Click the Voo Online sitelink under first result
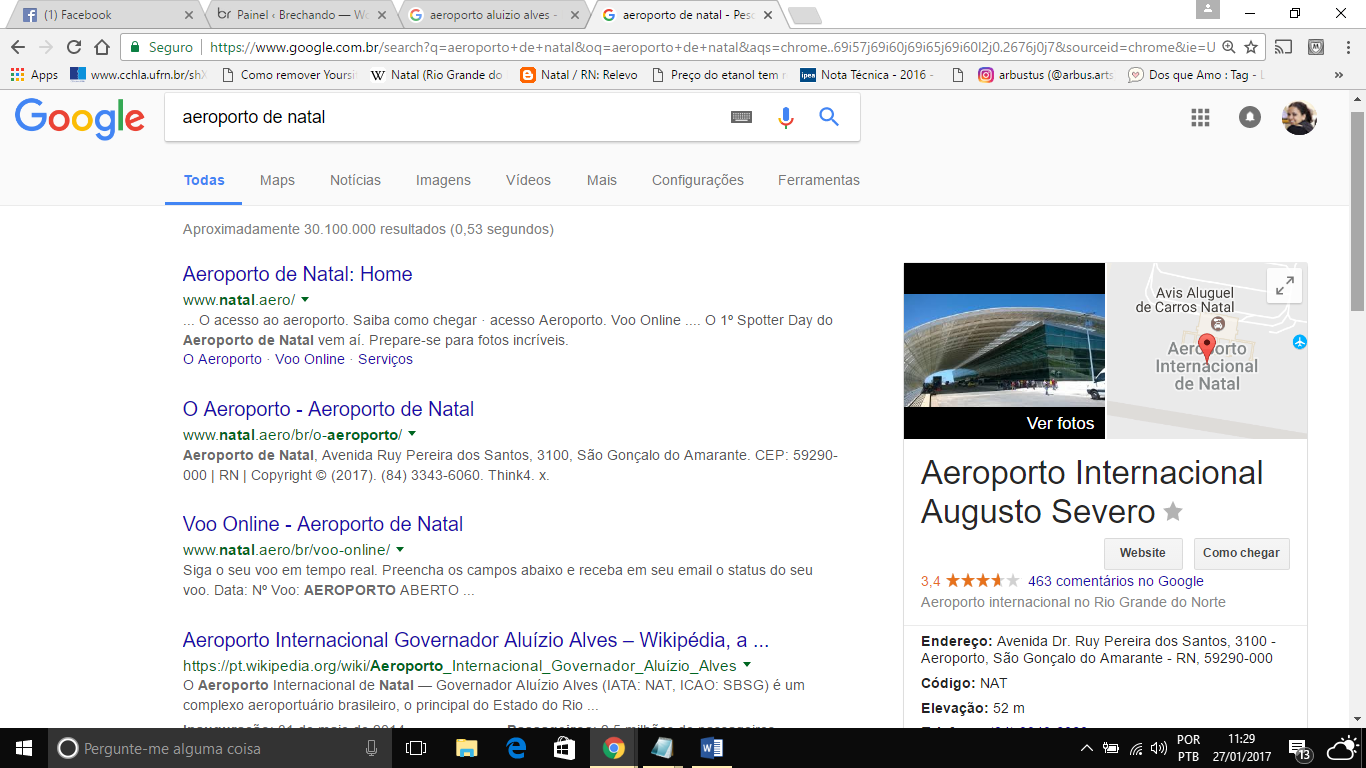The image size is (1366, 768). point(310,359)
